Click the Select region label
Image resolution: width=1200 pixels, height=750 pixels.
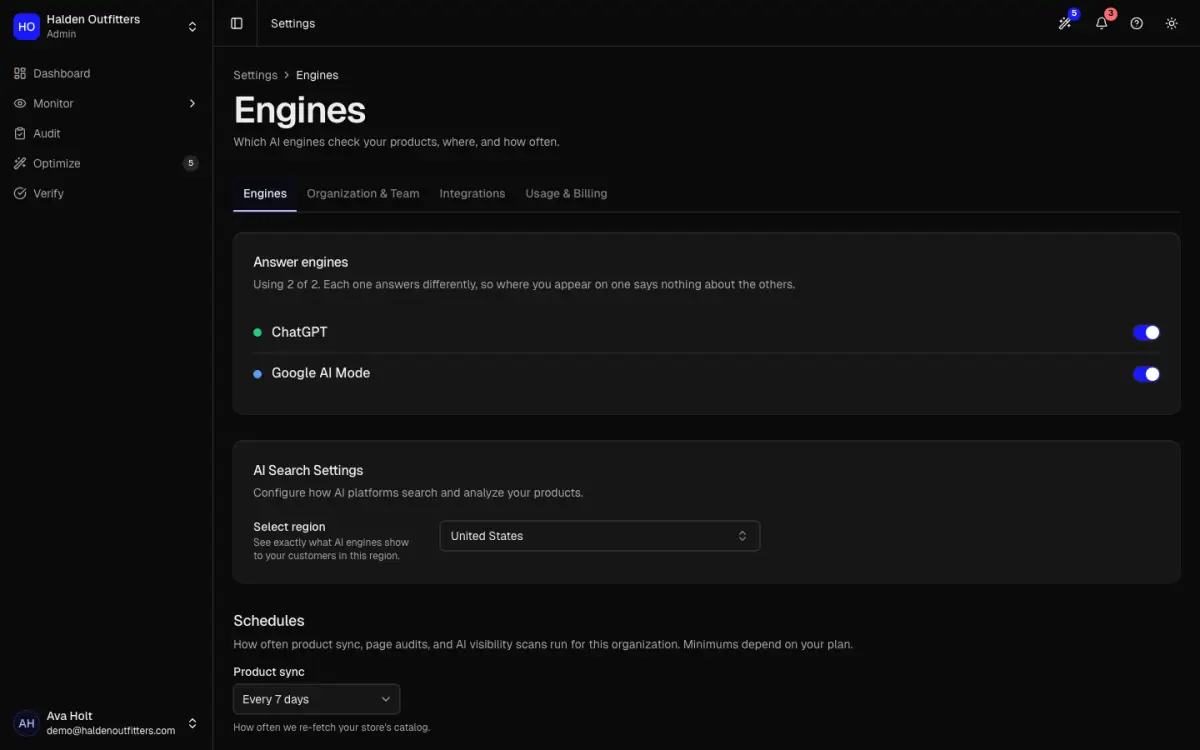click(289, 527)
